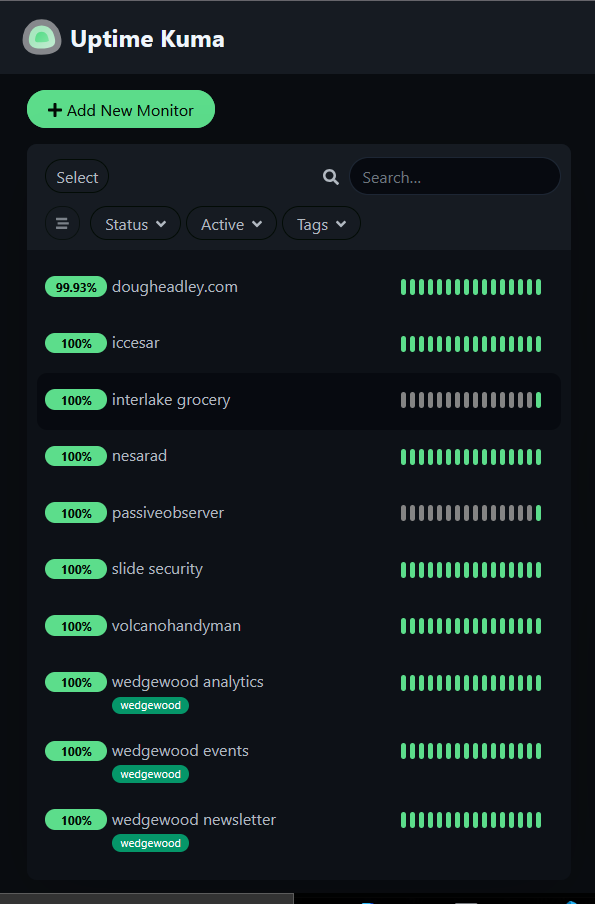The height and width of the screenshot is (904, 595).
Task: Click the wedgewood tag under wedgewood events
Action: coord(150,774)
